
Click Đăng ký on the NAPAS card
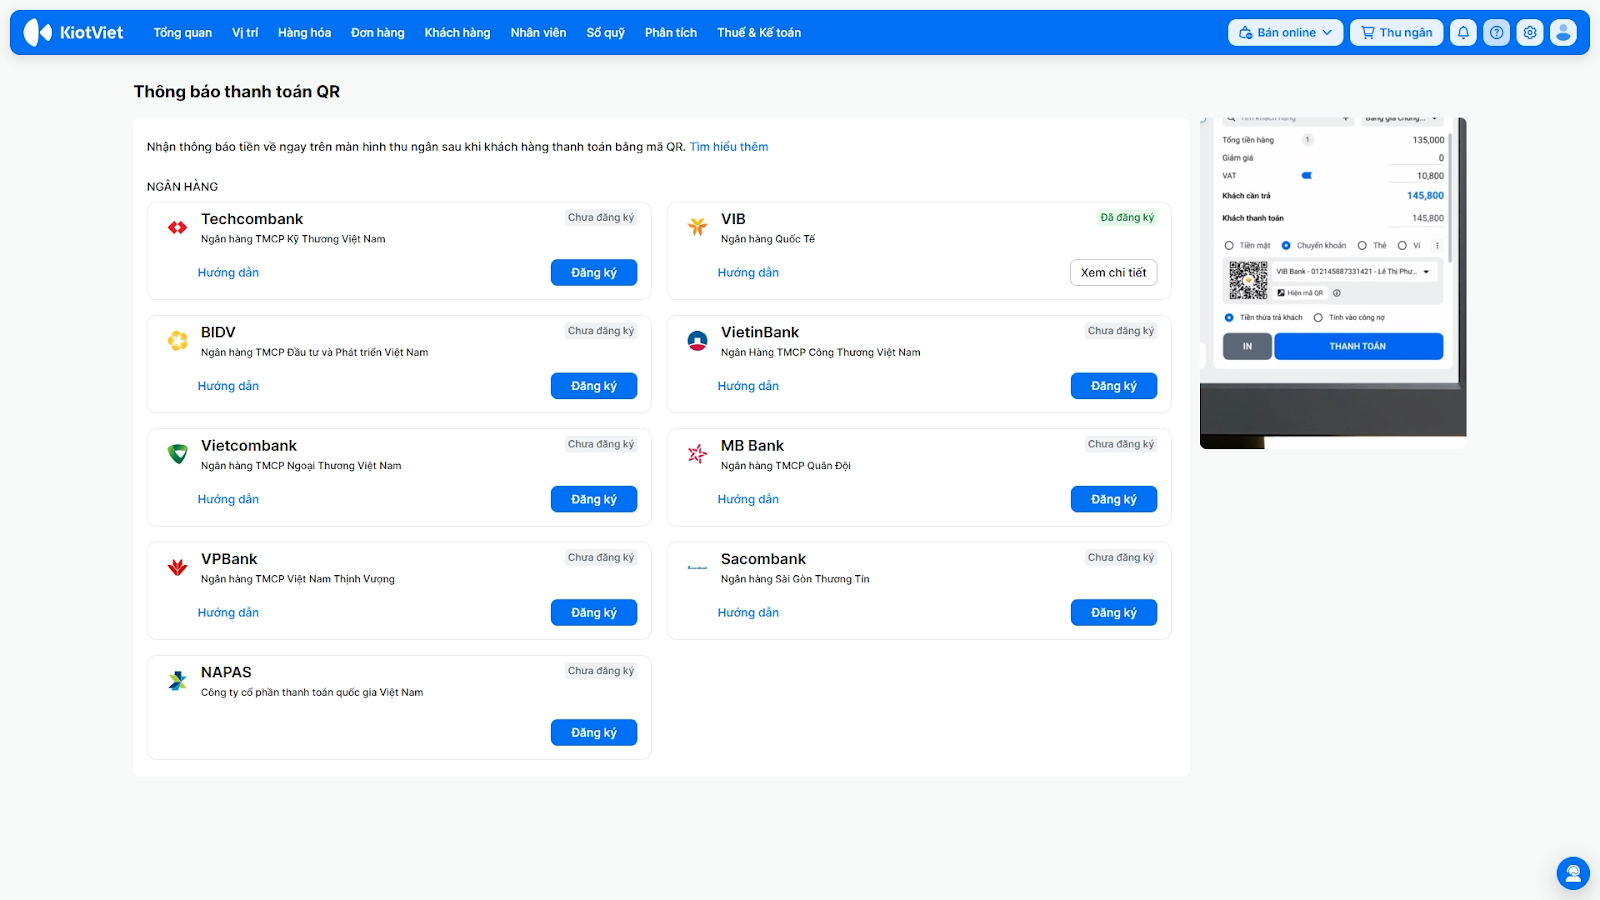point(594,733)
